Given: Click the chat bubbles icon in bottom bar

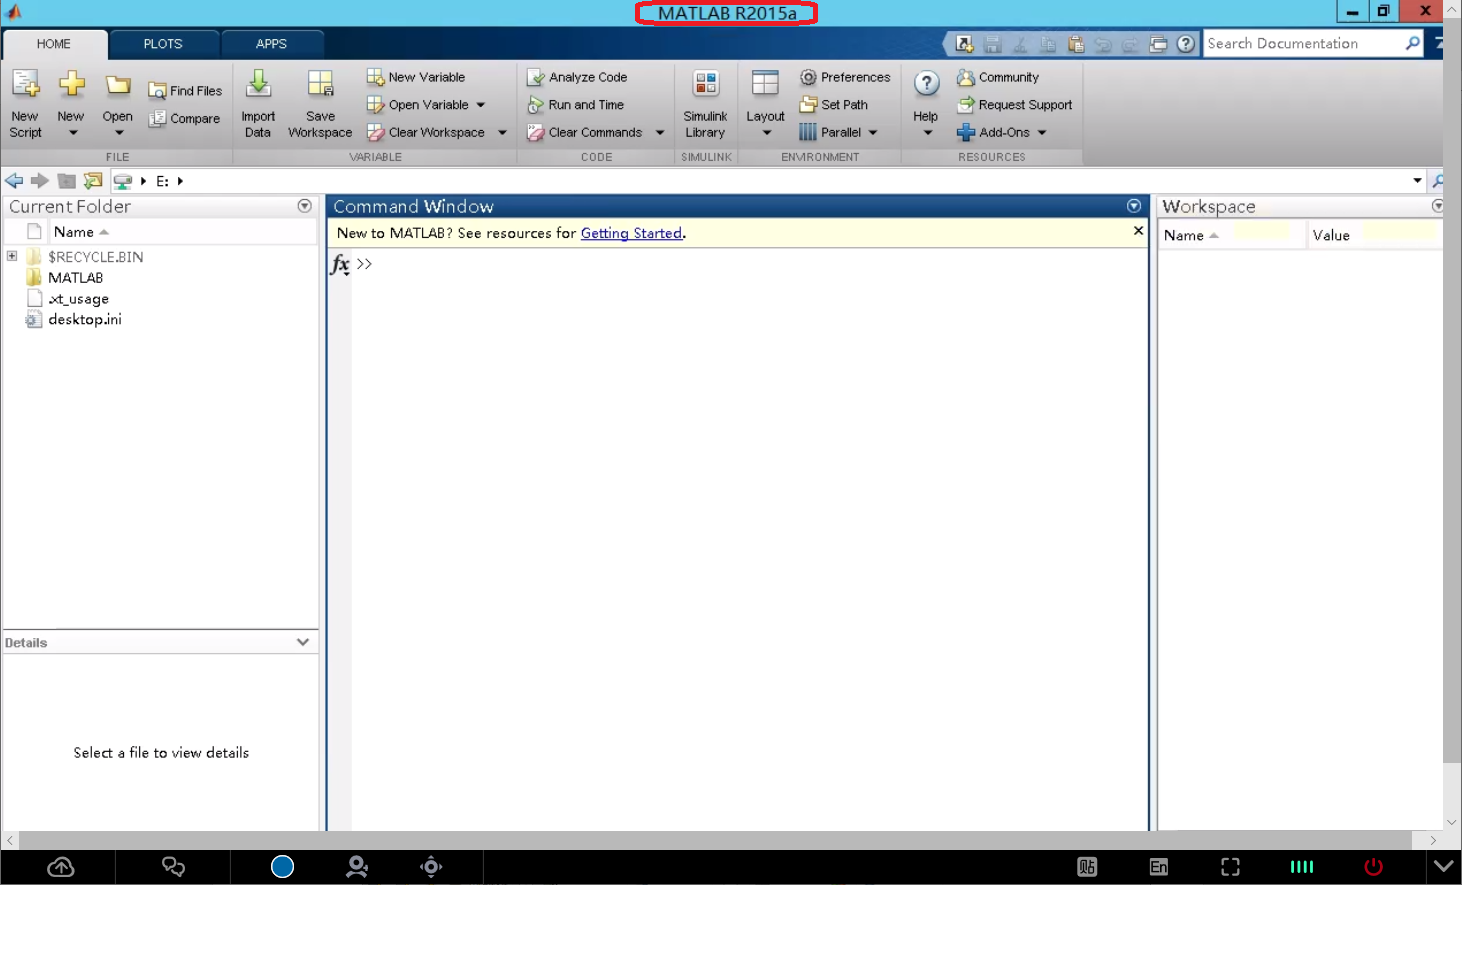Looking at the screenshot, I should click(x=173, y=867).
